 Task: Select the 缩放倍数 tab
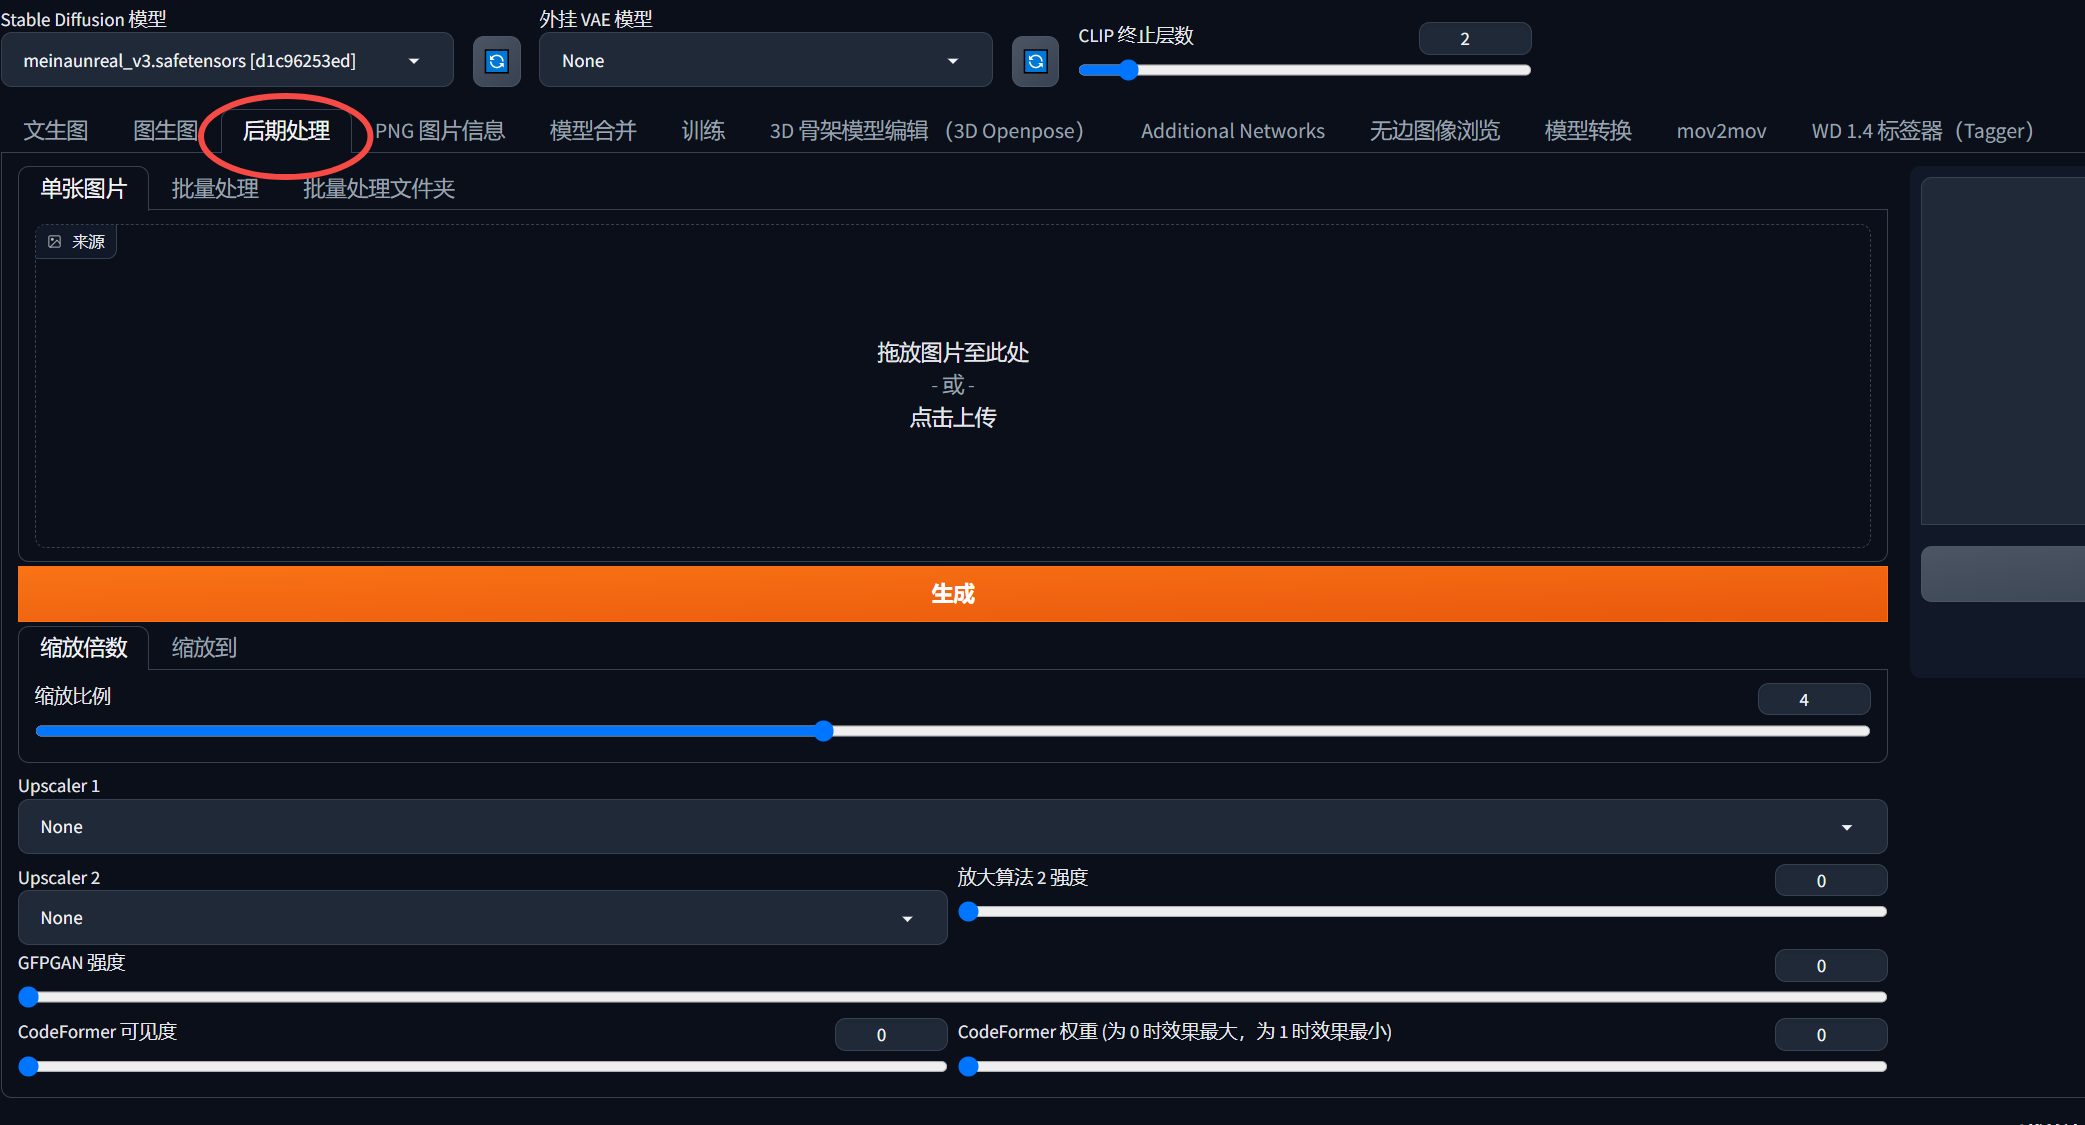click(x=84, y=648)
